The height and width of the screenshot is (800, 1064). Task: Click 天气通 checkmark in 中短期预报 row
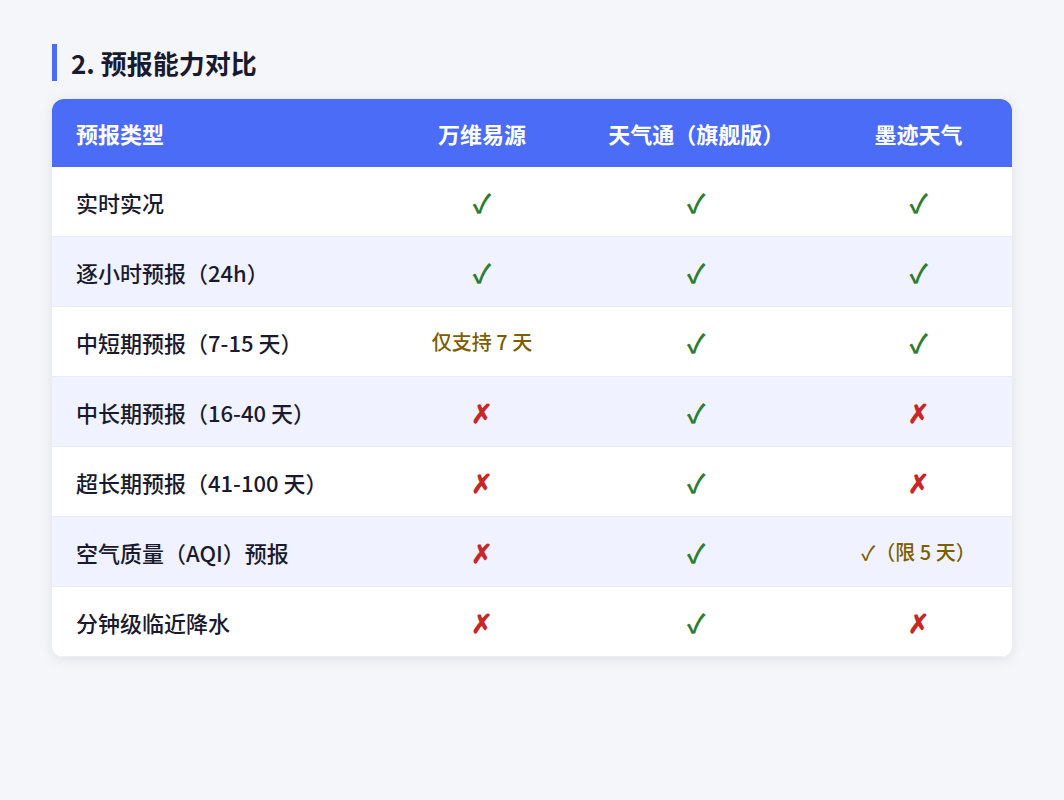coord(696,343)
